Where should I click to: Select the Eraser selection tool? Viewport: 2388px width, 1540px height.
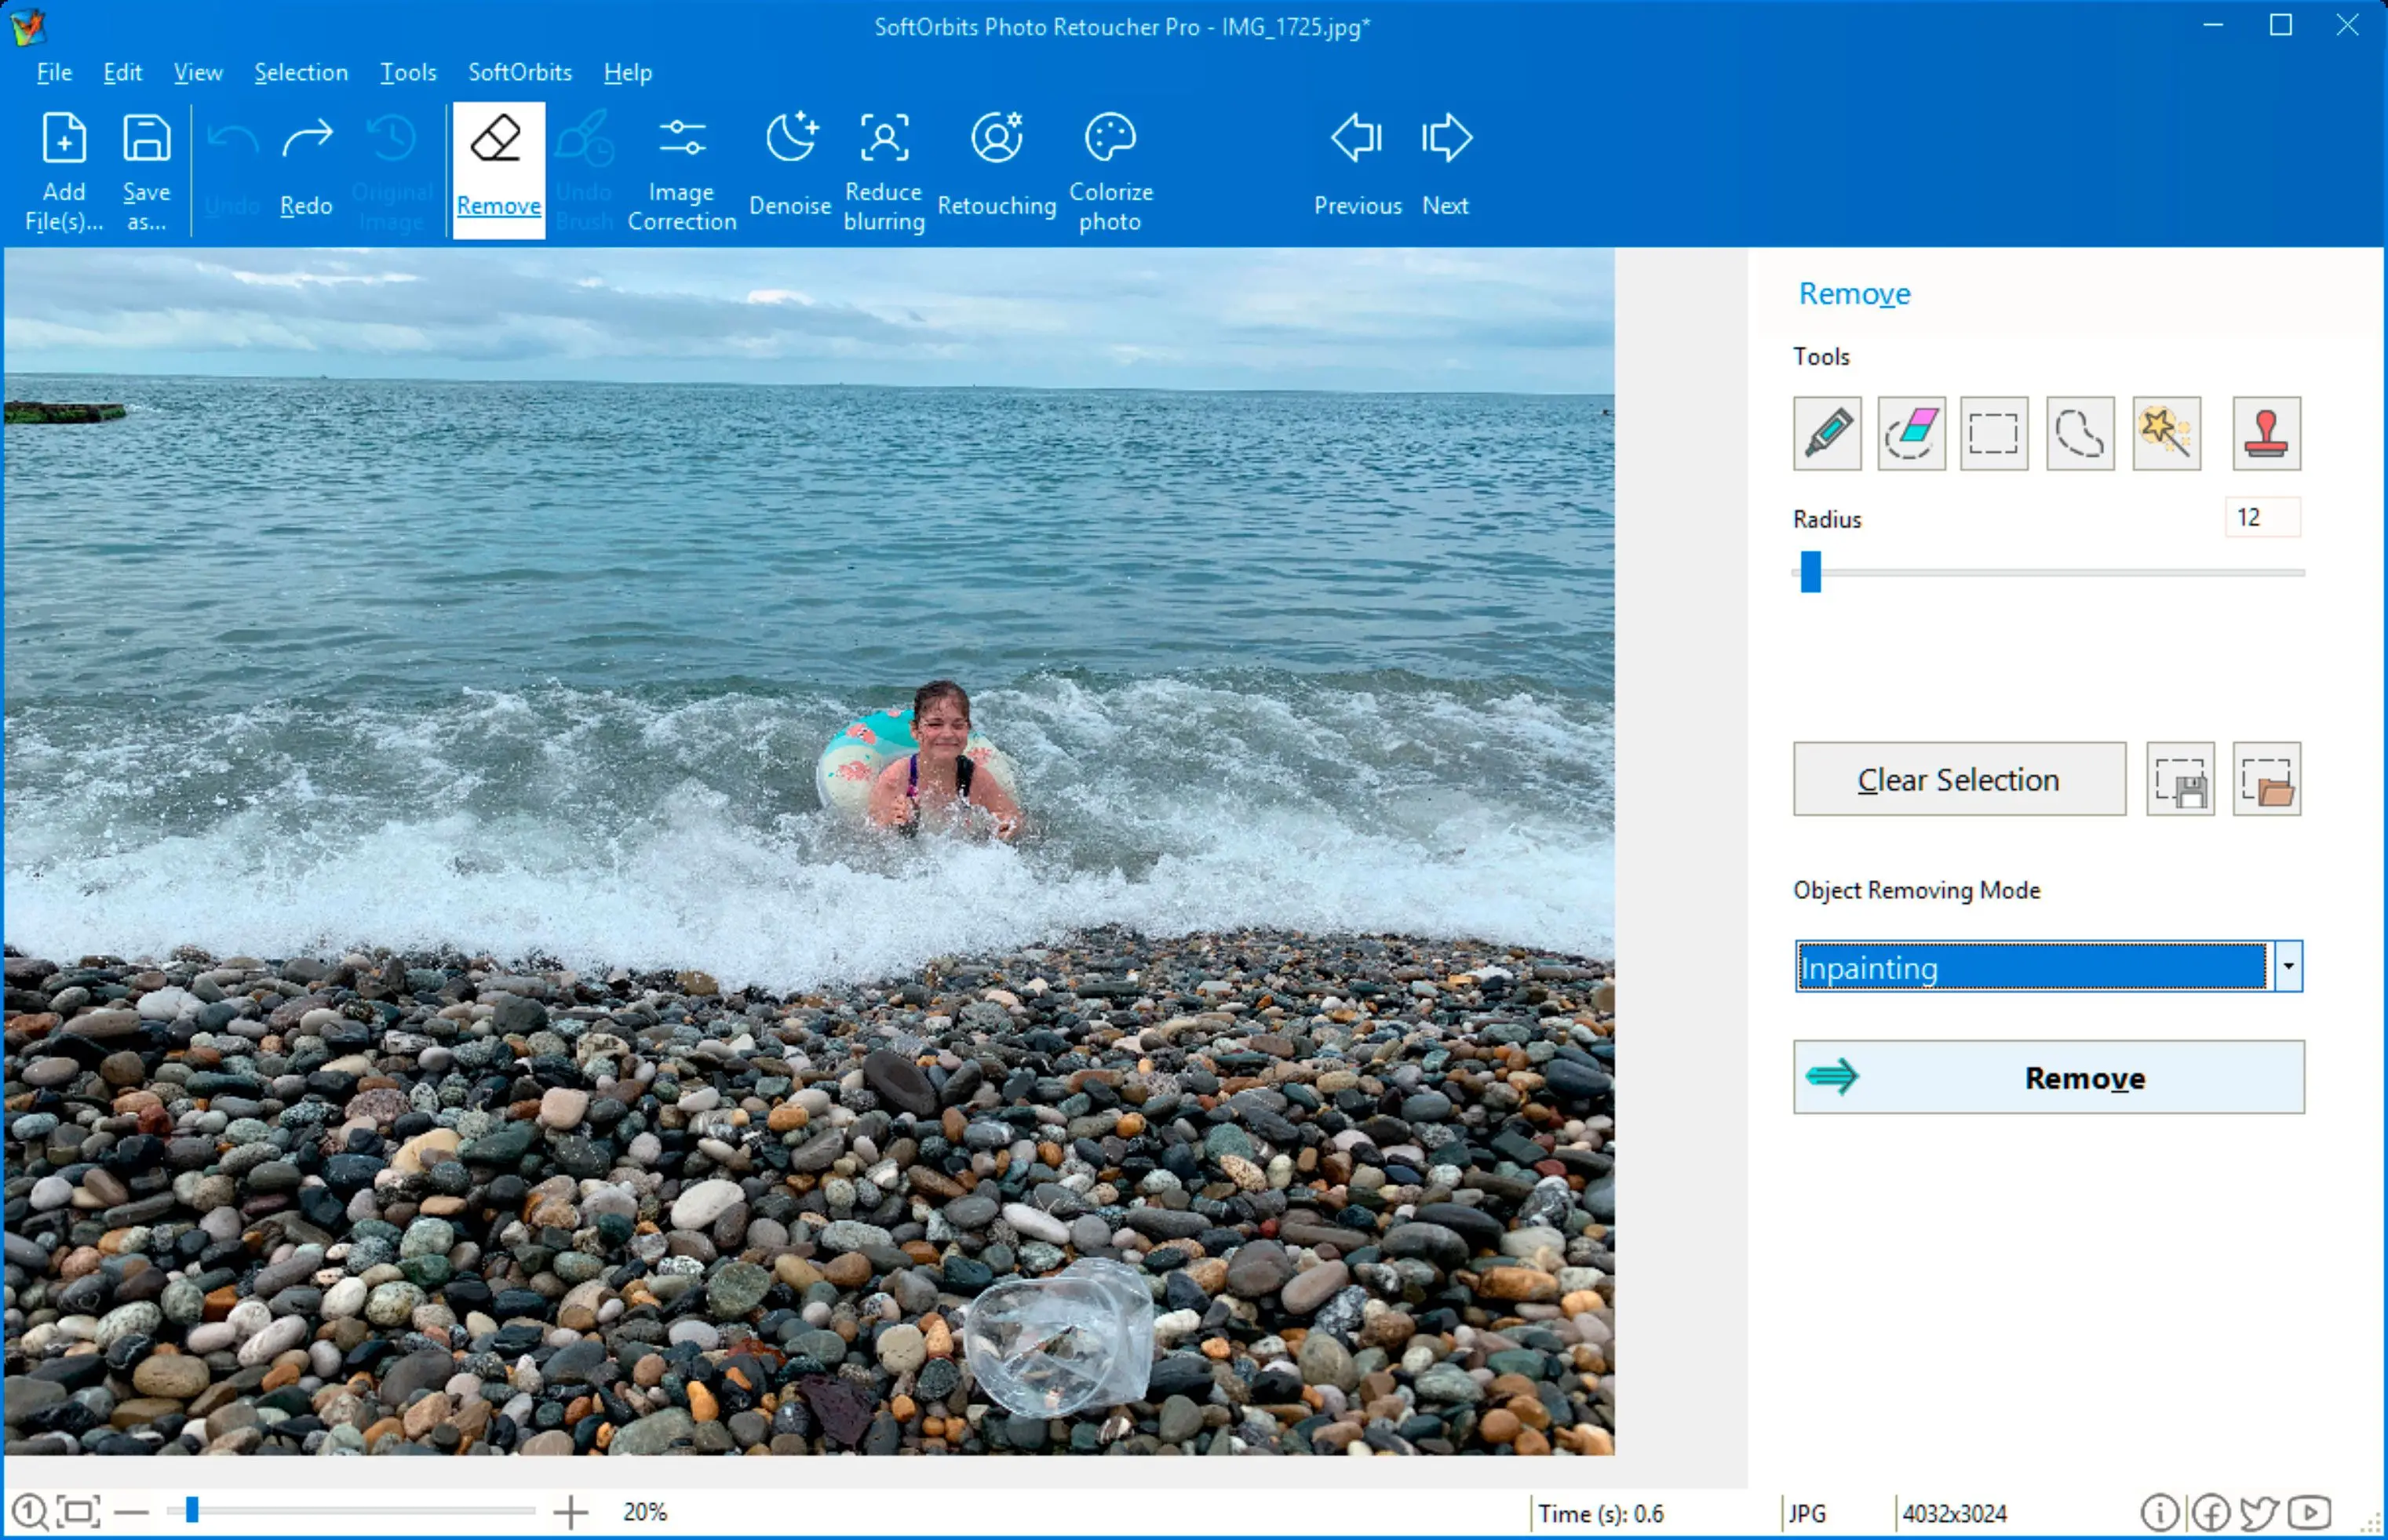click(x=1911, y=433)
